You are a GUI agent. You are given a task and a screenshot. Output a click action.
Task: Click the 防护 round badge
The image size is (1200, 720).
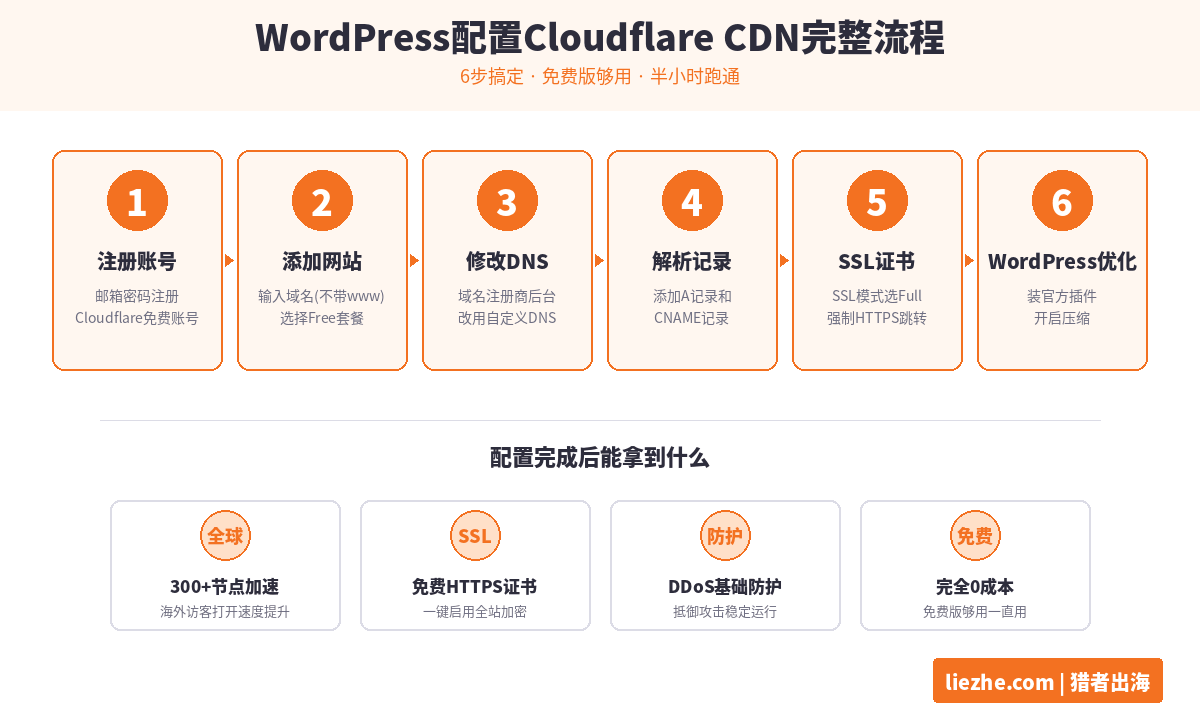pos(725,536)
